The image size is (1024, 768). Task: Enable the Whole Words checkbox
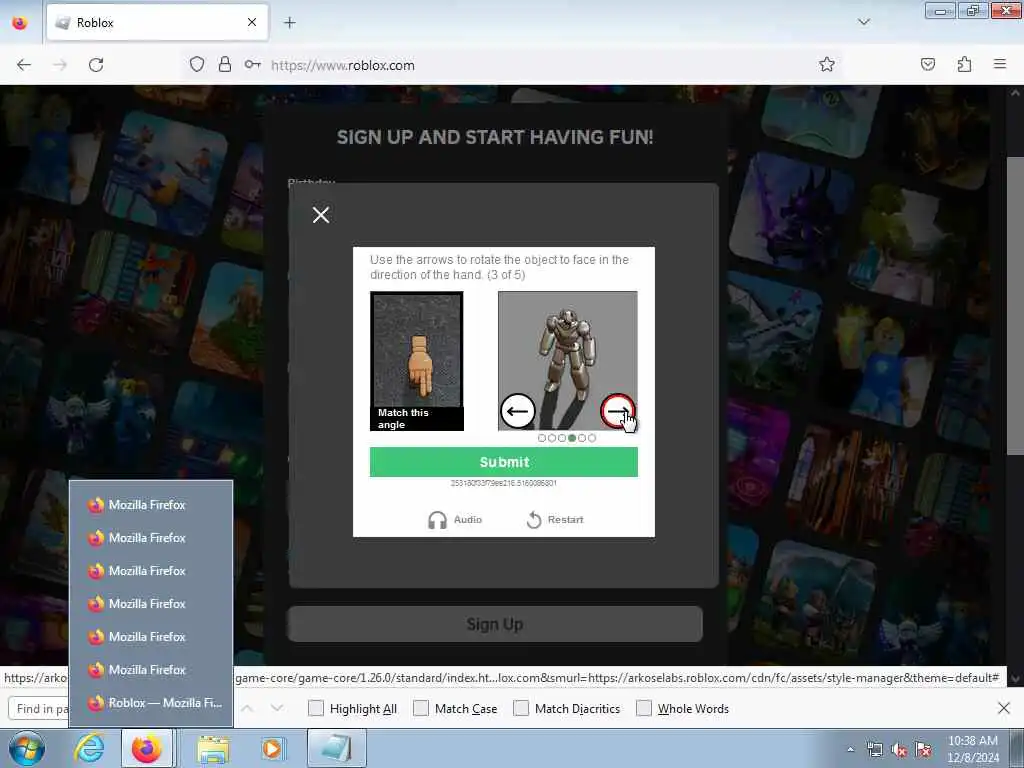click(x=644, y=709)
